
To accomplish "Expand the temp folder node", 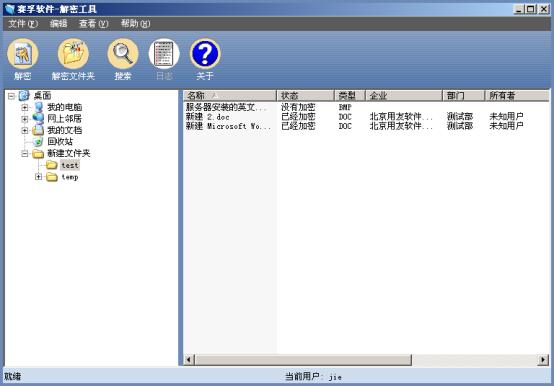I will (x=39, y=177).
